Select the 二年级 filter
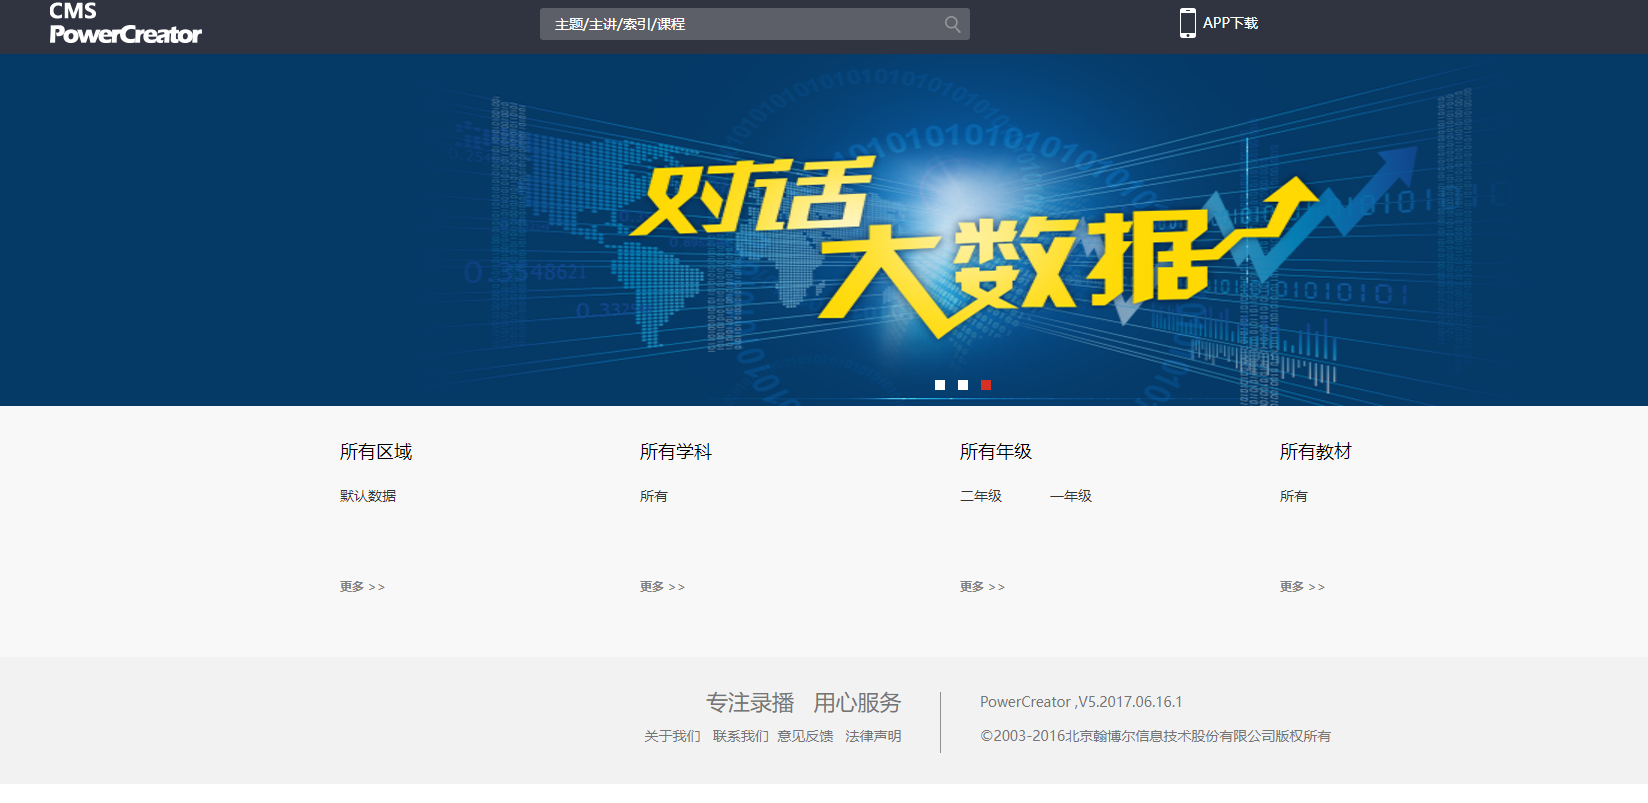 pyautogui.click(x=981, y=496)
